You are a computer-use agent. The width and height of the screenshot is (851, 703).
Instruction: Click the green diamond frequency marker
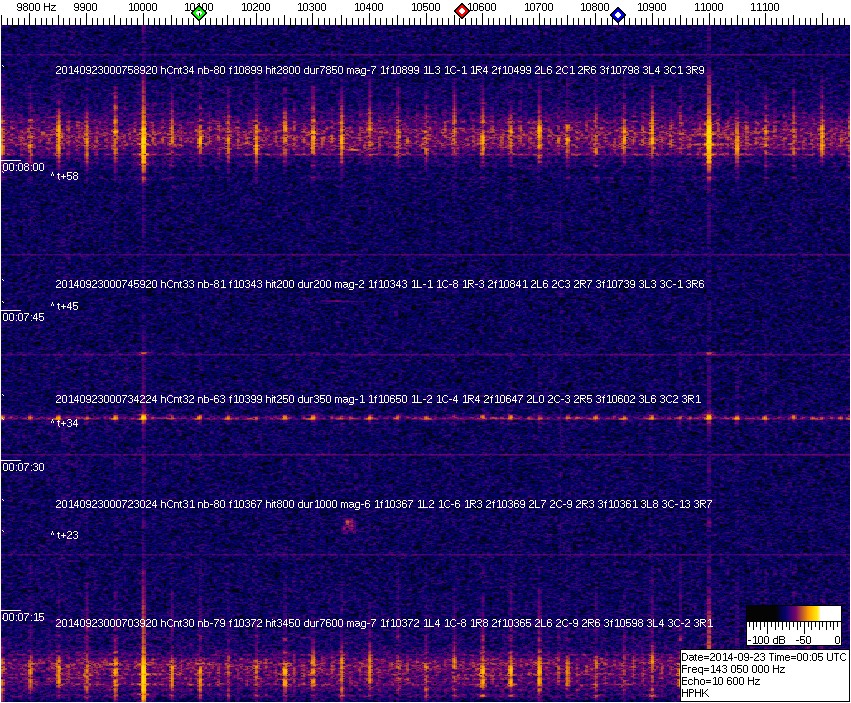[199, 13]
